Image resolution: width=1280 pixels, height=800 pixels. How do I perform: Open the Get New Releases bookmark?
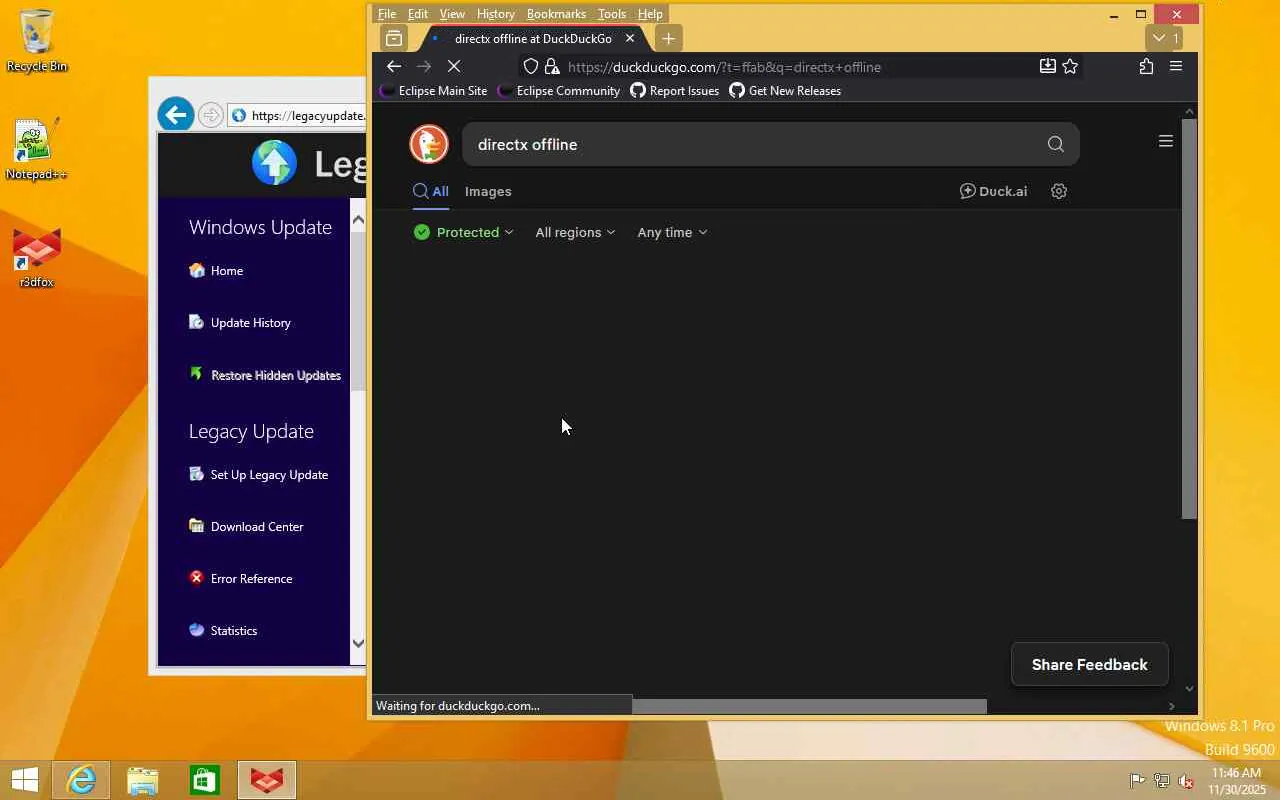pos(785,91)
